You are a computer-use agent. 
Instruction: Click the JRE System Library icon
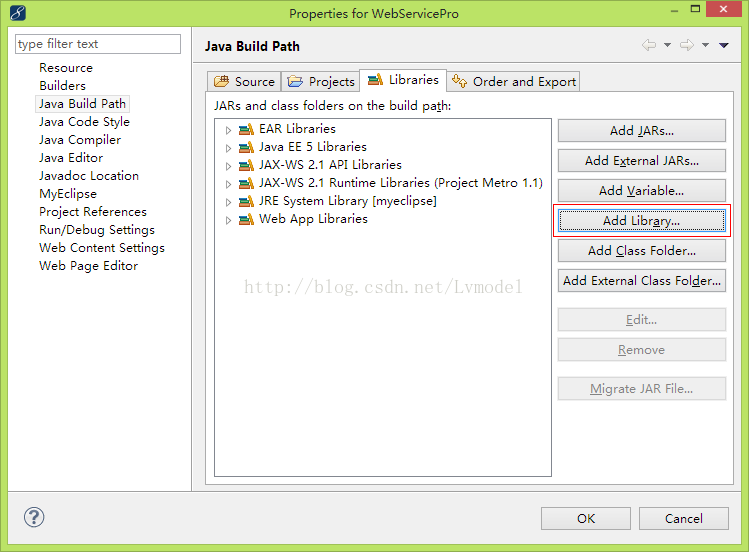pyautogui.click(x=246, y=201)
